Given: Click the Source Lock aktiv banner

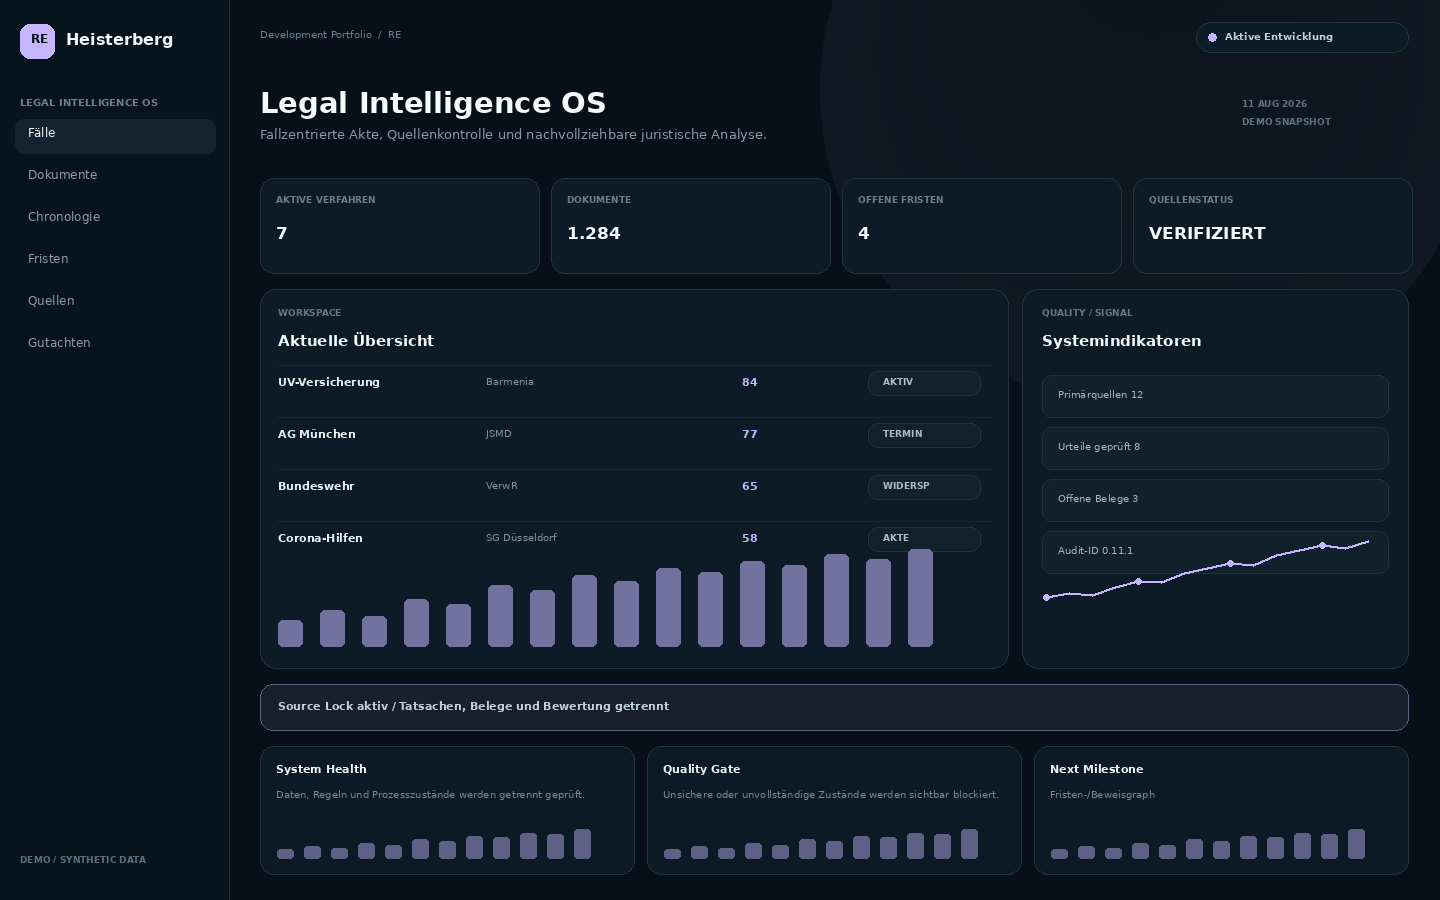Looking at the screenshot, I should pyautogui.click(x=834, y=707).
